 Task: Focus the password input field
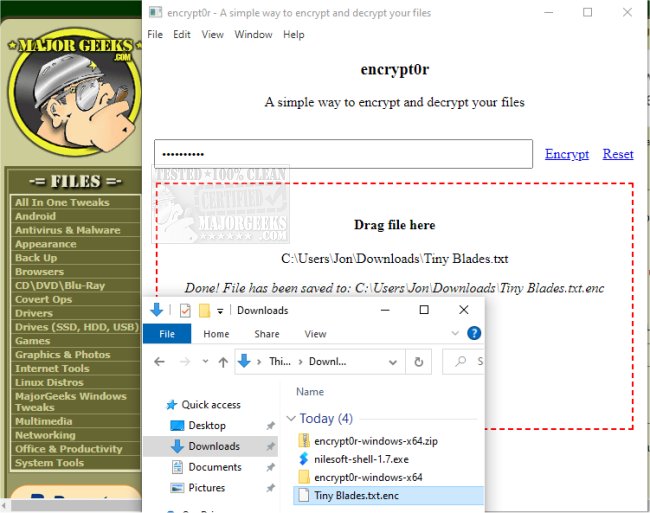click(x=343, y=154)
